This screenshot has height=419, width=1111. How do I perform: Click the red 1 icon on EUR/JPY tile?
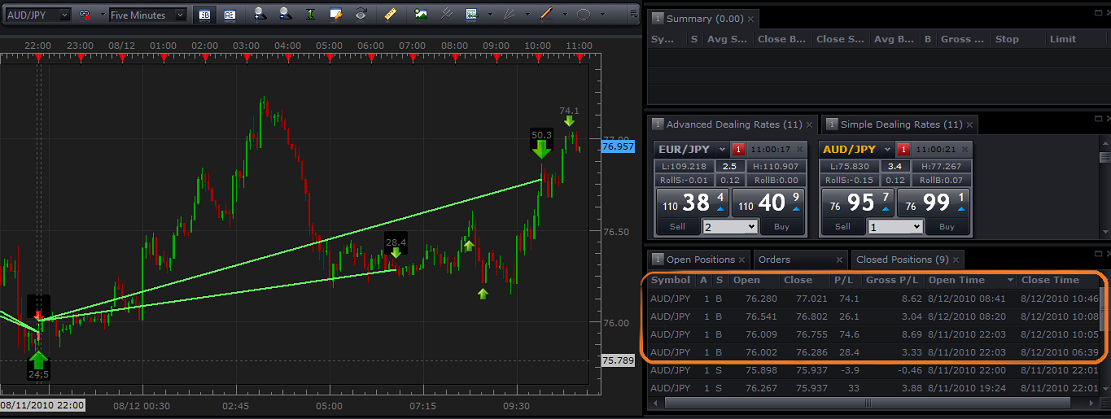[x=738, y=149]
